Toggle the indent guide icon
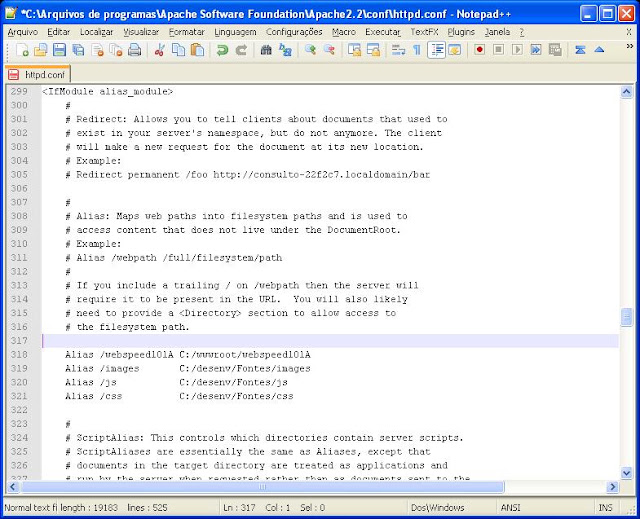This screenshot has height=519, width=640. [436, 50]
